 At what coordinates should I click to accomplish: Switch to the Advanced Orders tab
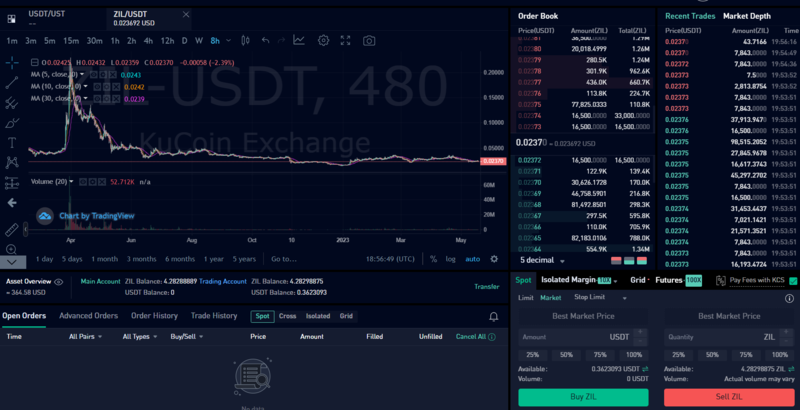point(88,316)
